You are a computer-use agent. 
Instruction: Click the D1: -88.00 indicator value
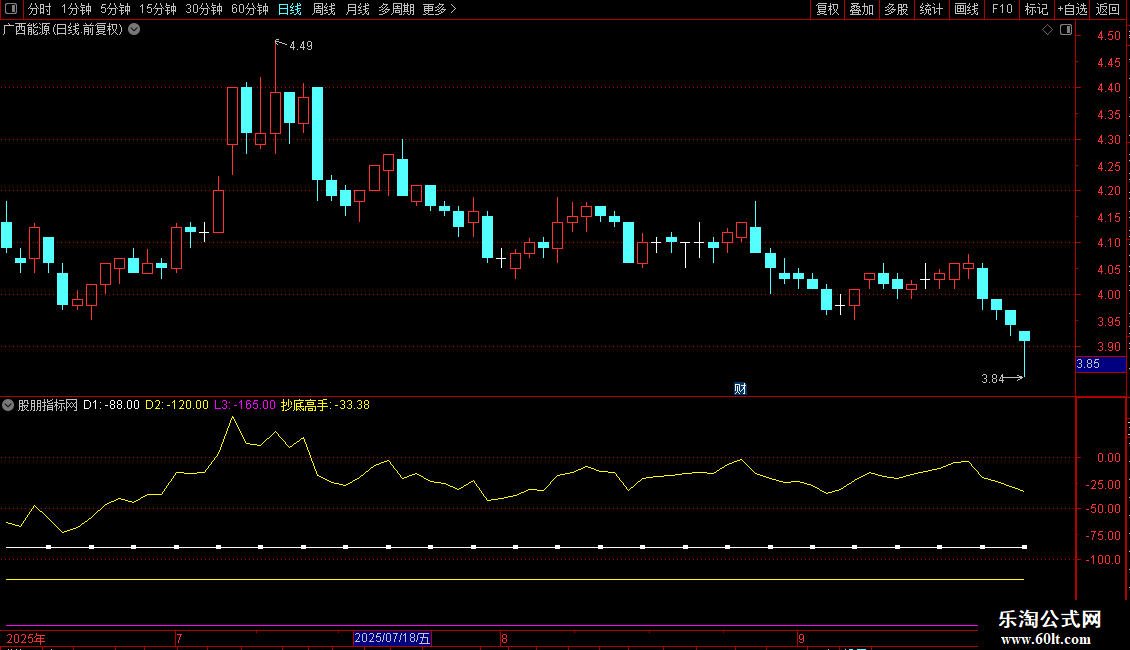(x=111, y=405)
